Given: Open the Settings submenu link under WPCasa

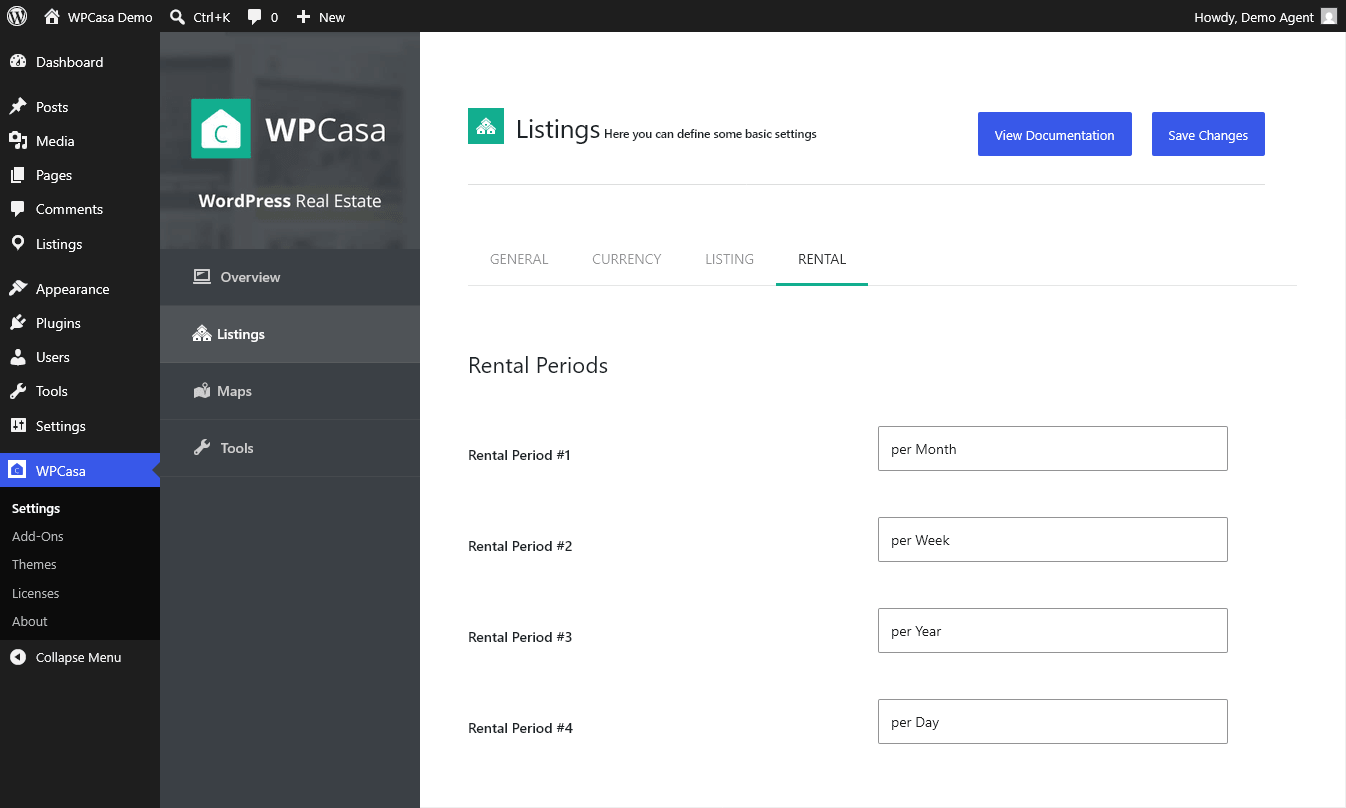Looking at the screenshot, I should pos(36,508).
